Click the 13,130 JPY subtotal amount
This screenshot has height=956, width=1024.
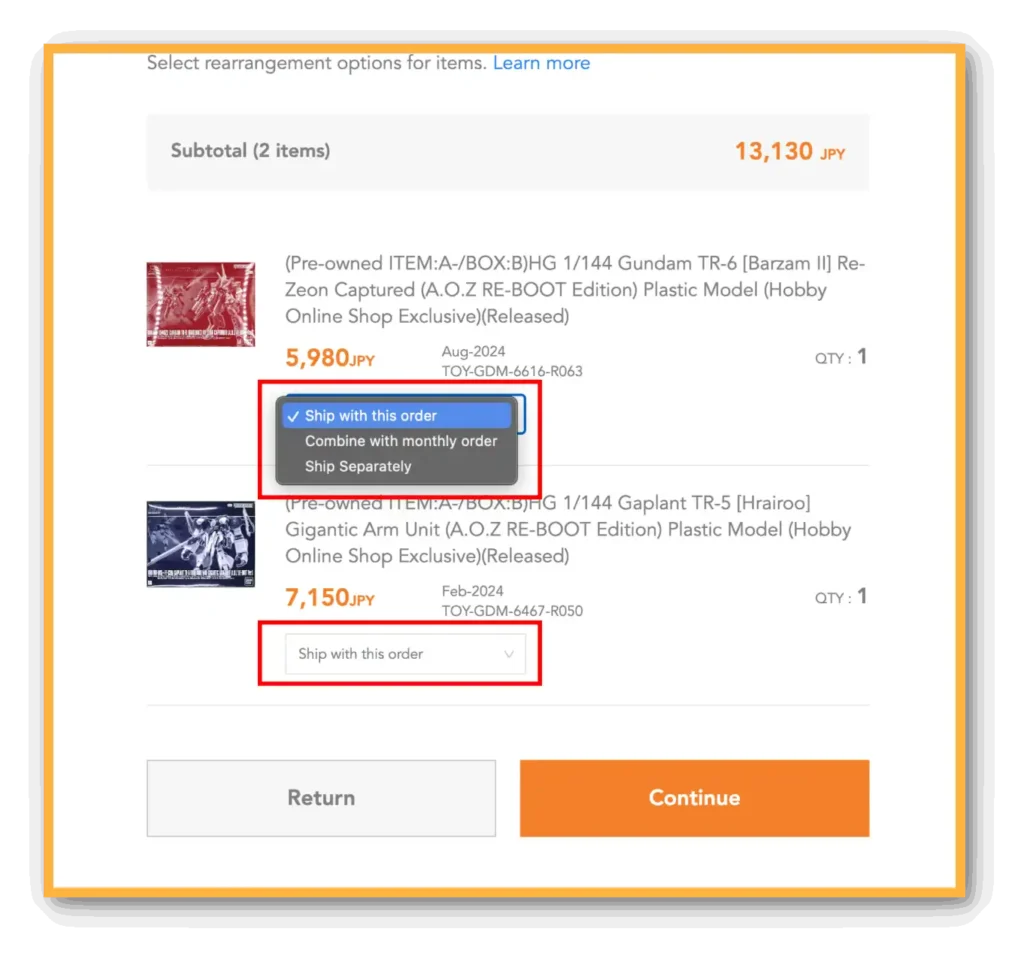(x=790, y=151)
